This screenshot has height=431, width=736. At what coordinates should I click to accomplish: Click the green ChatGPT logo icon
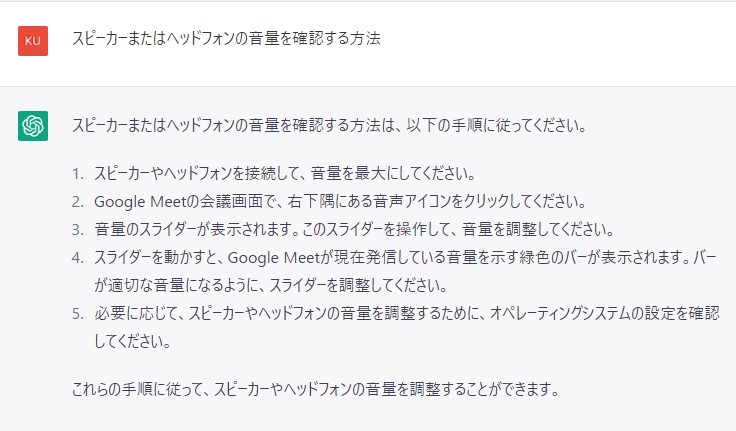33,126
